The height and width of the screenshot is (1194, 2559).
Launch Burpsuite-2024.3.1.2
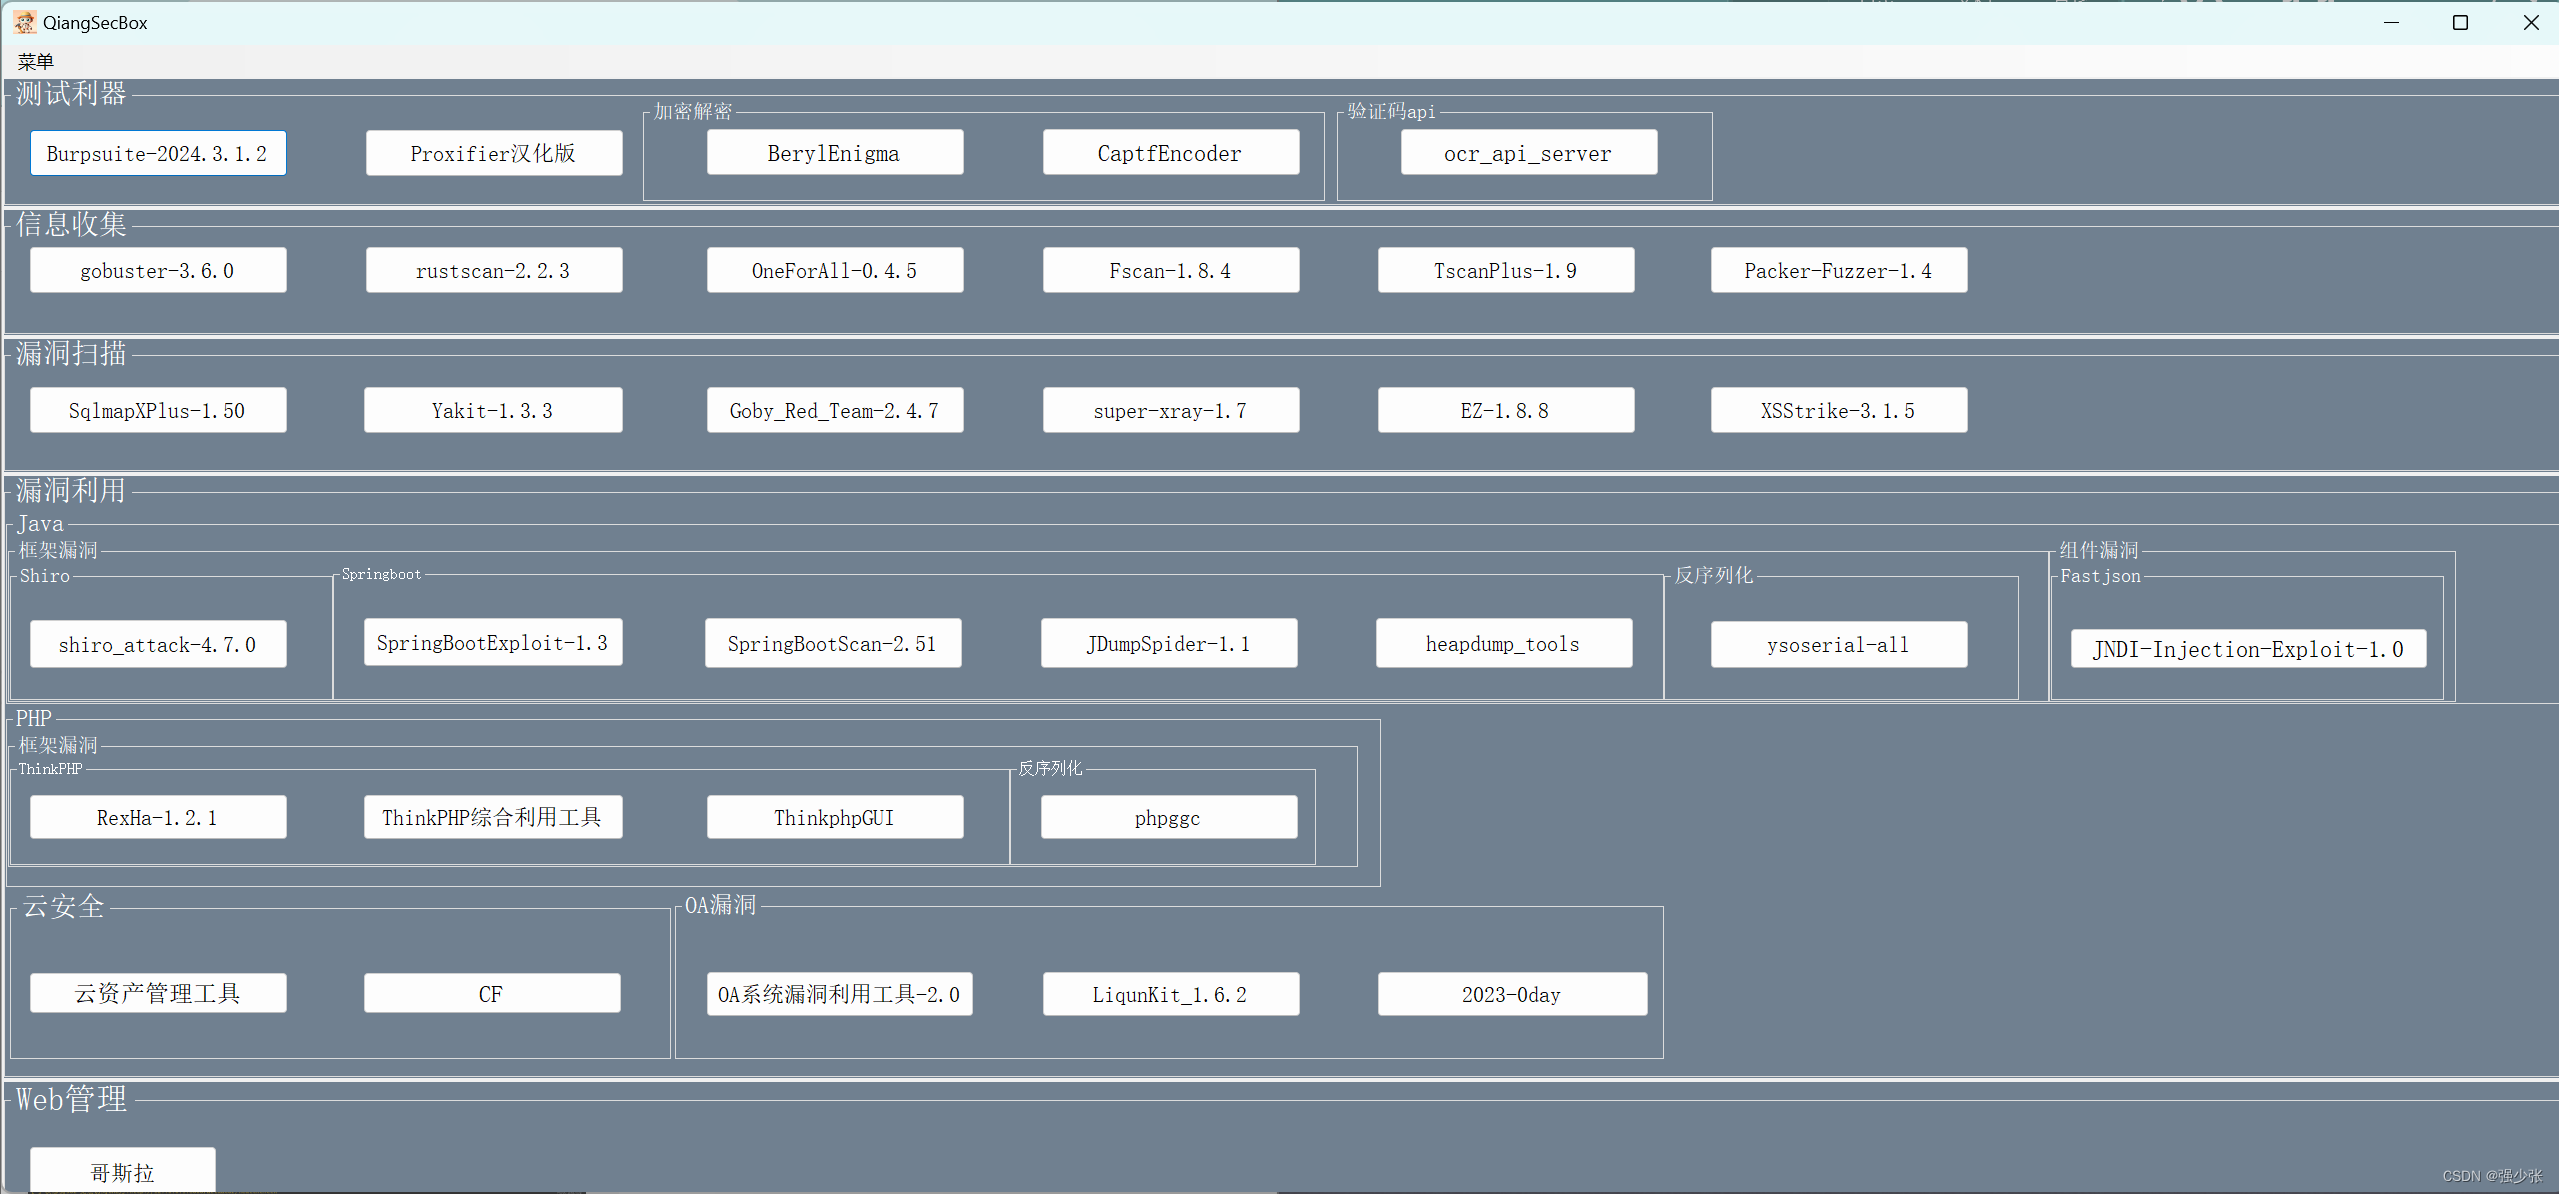tap(158, 153)
